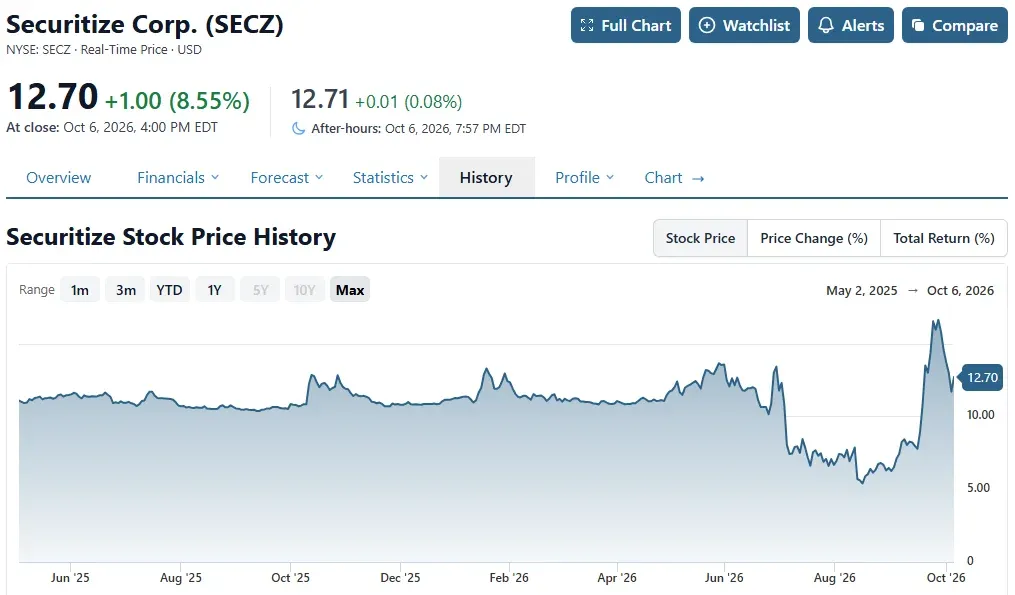Expand the Forecast dropdown chevron

click(319, 177)
